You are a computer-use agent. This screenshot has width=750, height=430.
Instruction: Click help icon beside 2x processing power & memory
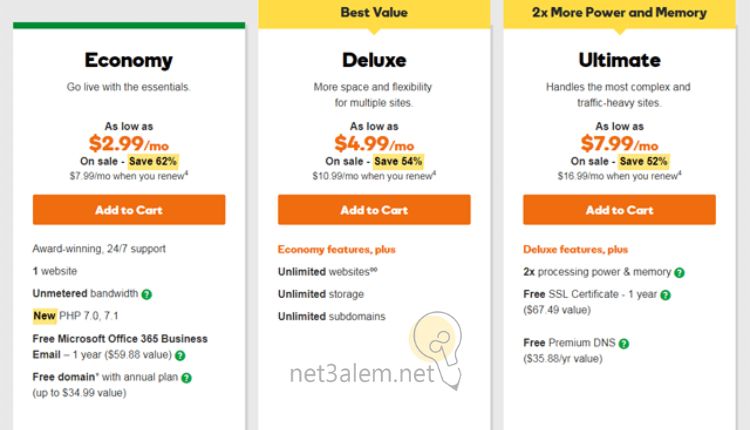click(x=679, y=272)
